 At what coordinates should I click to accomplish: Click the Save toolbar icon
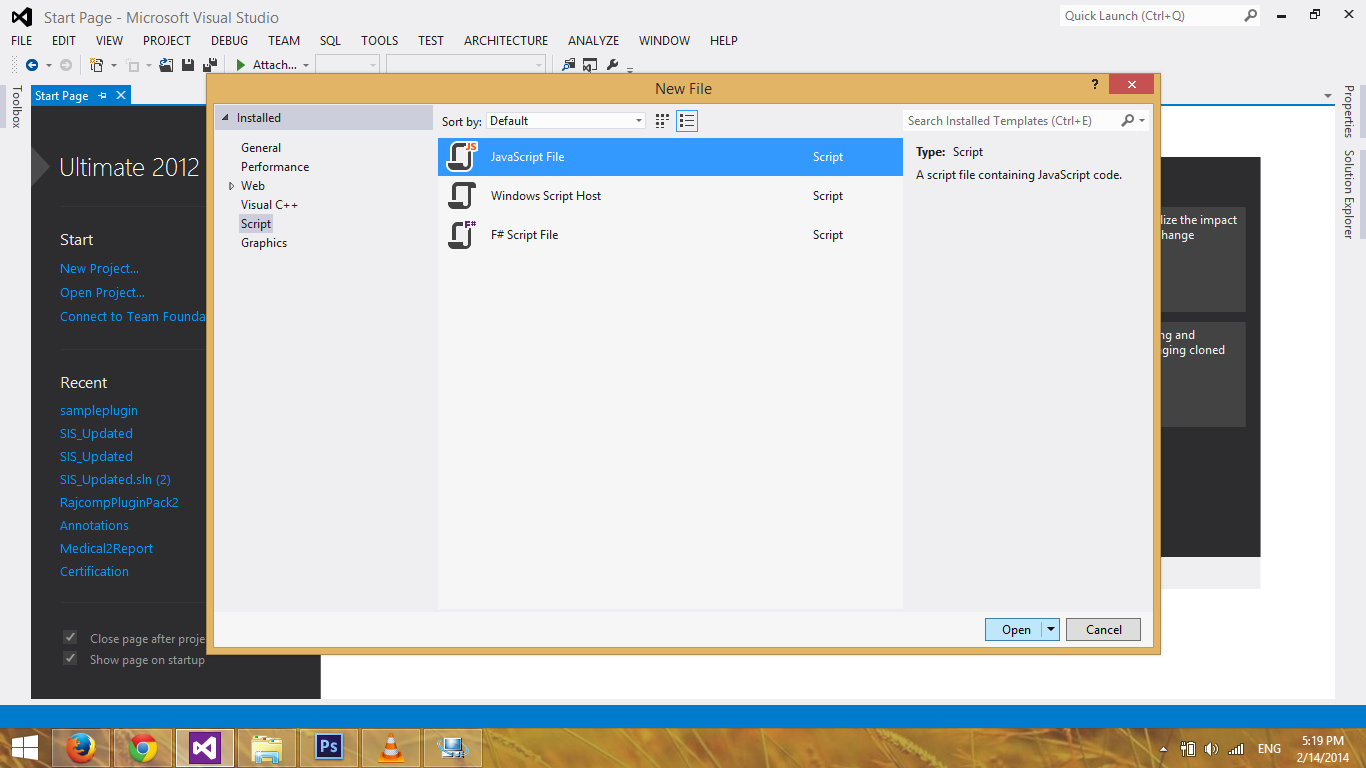[188, 65]
